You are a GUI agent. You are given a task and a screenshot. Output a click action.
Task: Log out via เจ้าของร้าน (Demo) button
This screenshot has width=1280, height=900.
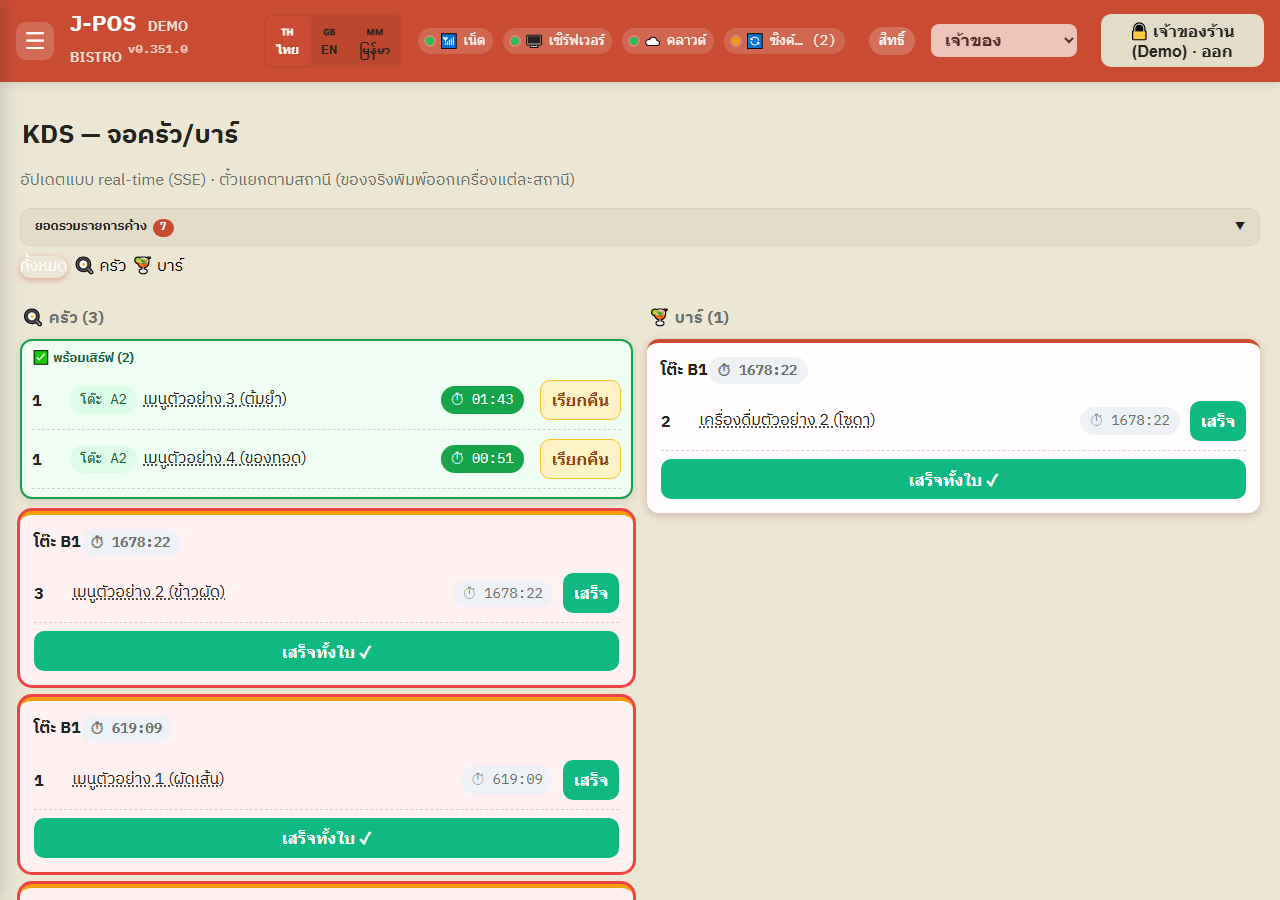coord(1182,41)
